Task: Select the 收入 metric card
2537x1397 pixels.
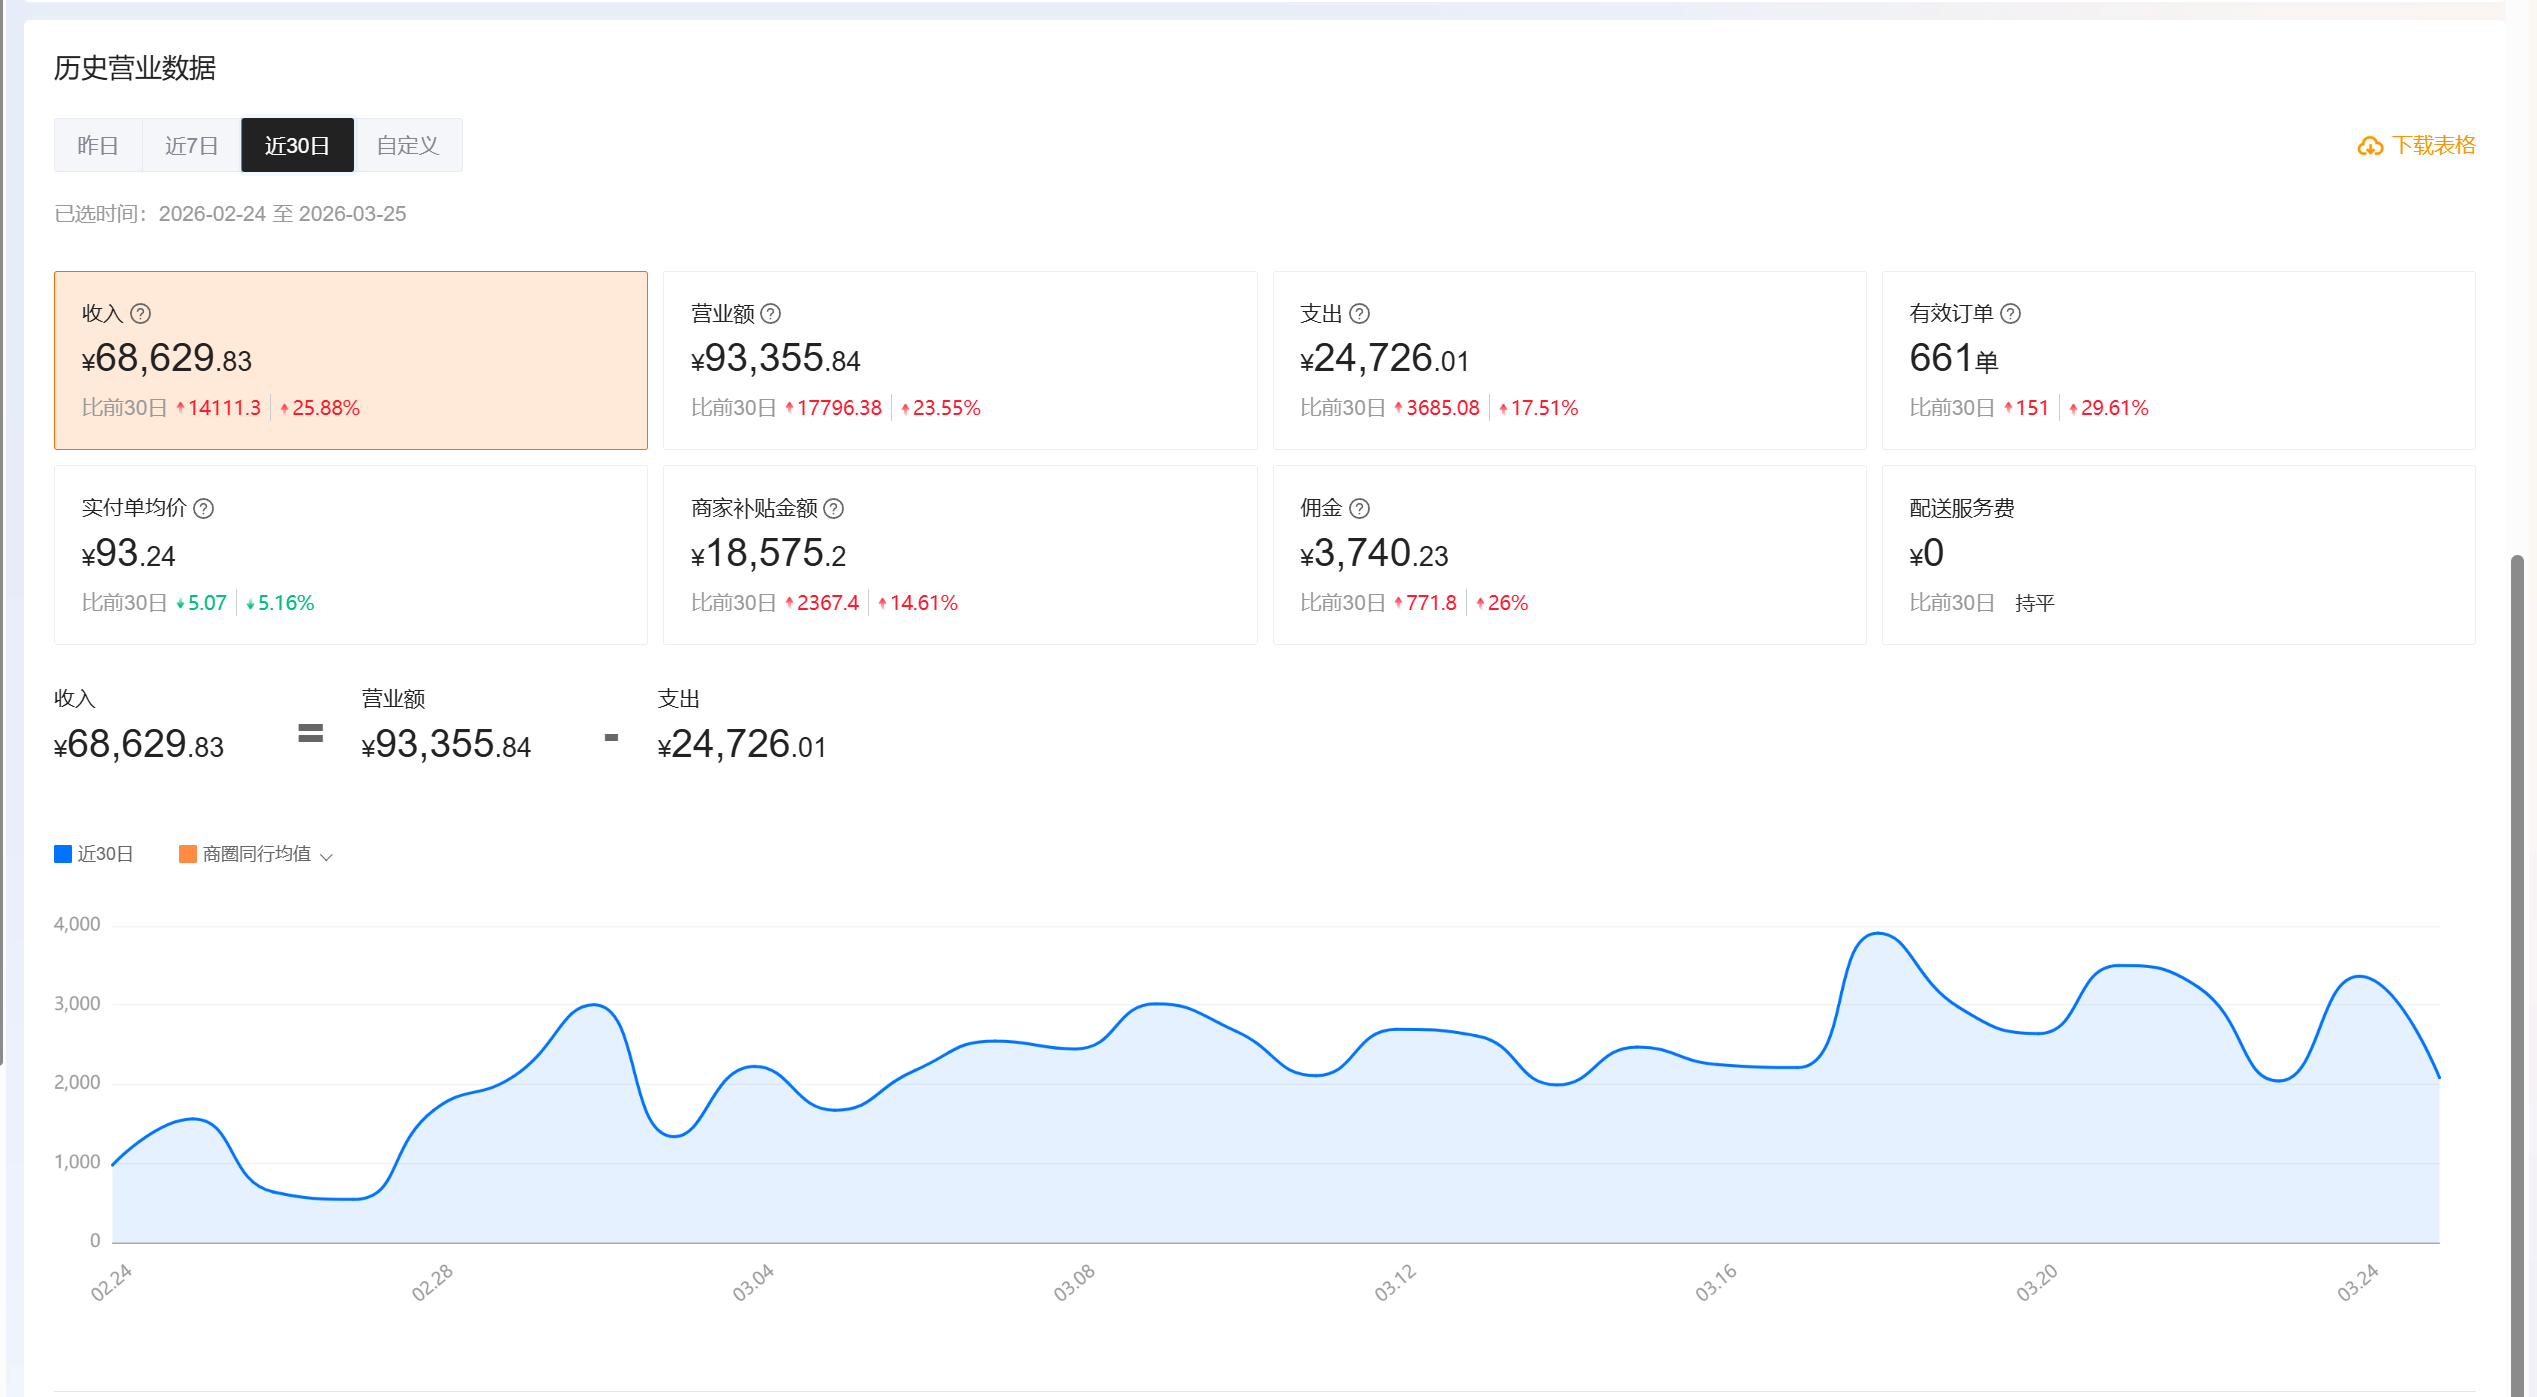Action: tap(350, 360)
